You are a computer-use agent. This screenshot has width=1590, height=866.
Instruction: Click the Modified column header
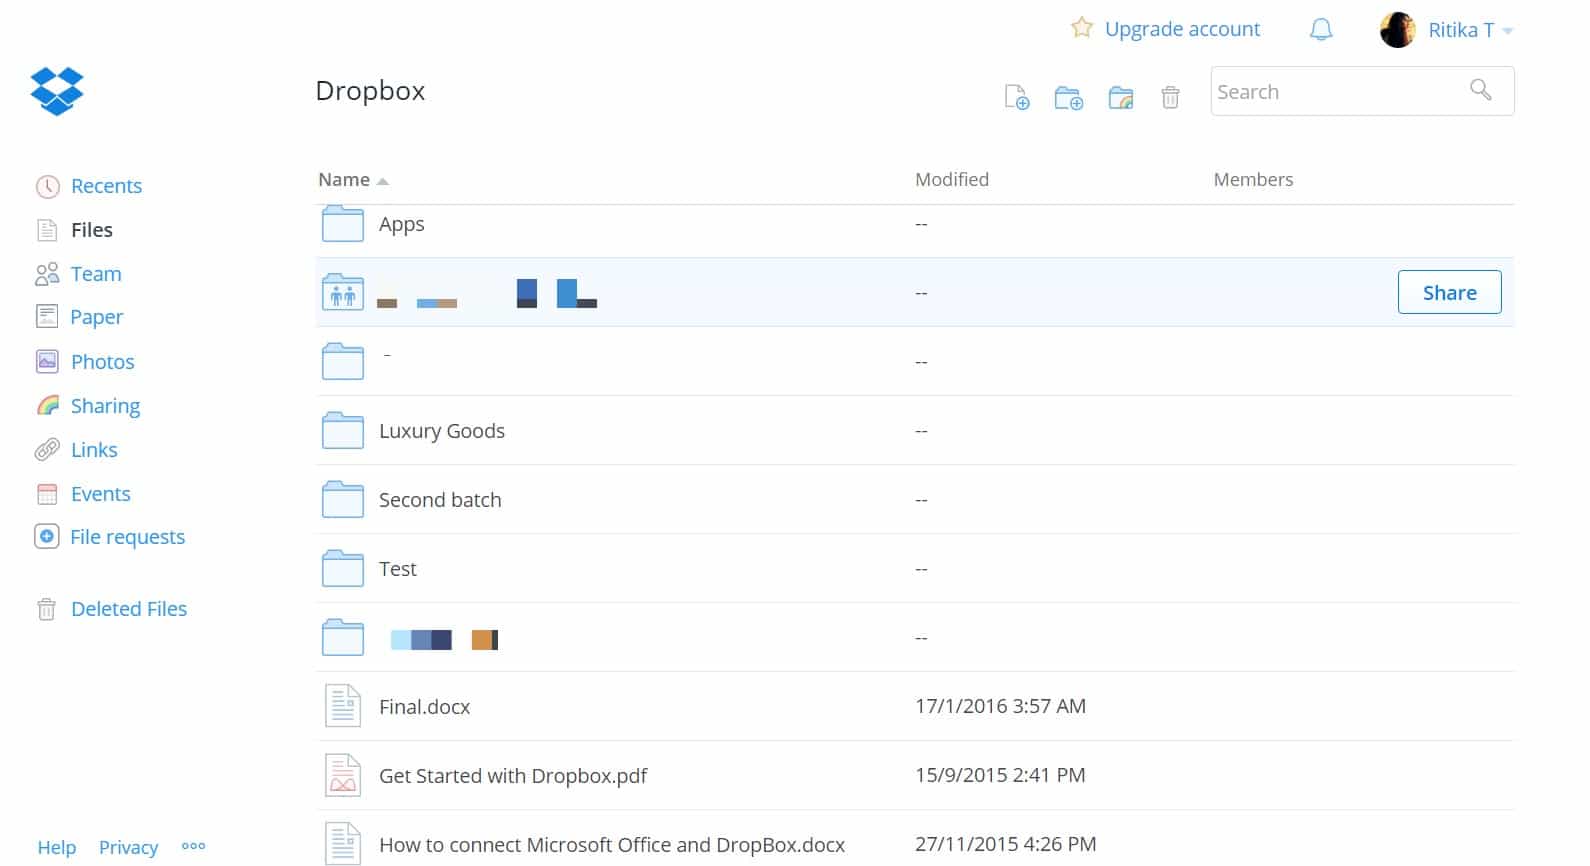coord(952,180)
